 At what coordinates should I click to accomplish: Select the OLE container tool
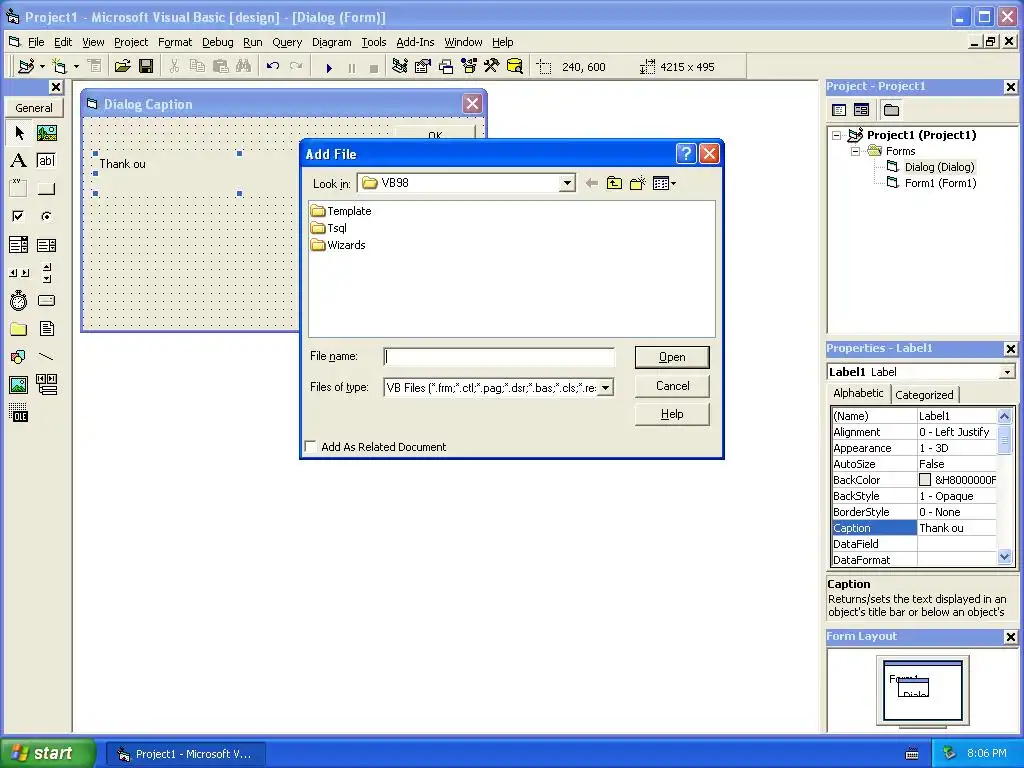click(x=19, y=413)
